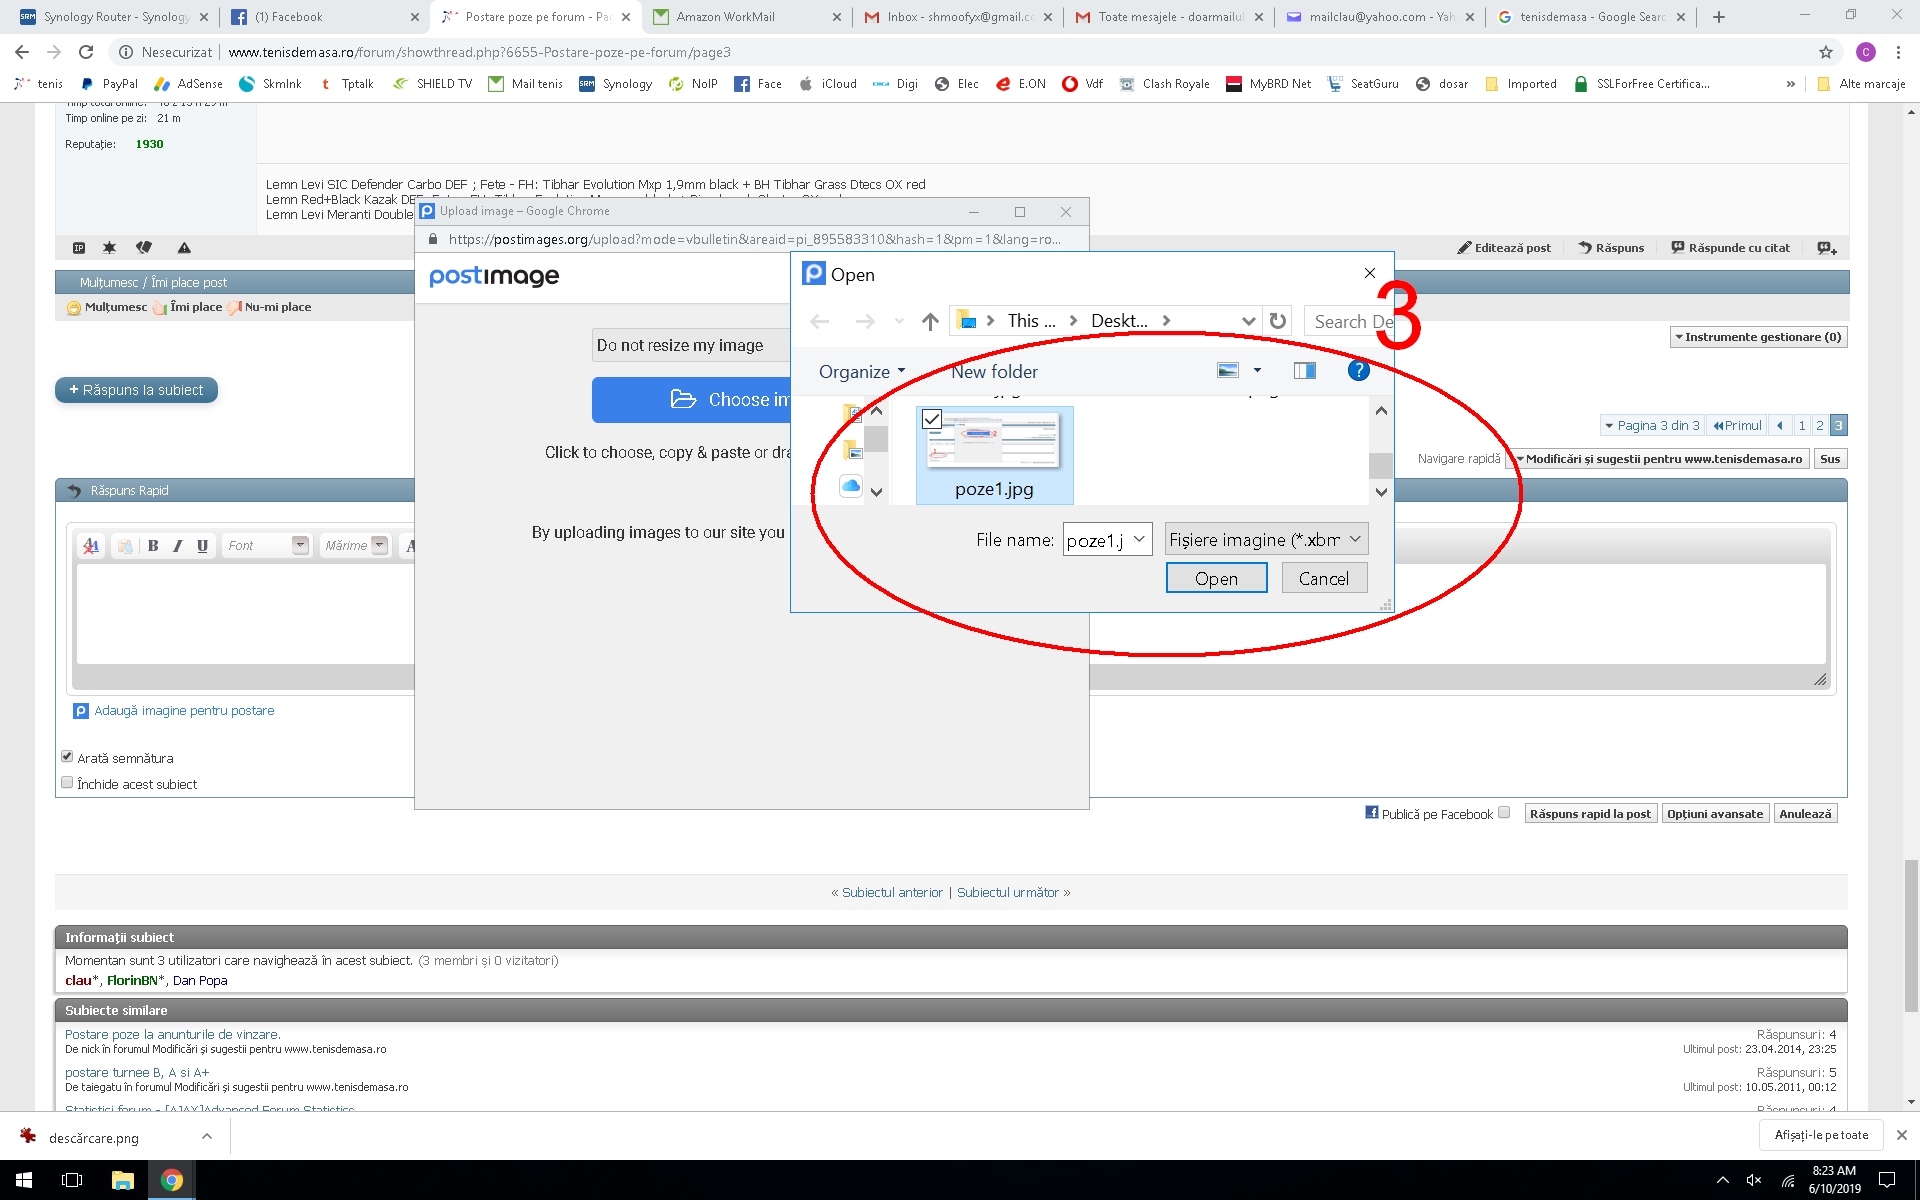Toggle the Arată semnătura checkbox
This screenshot has height=1200, width=1920.
click(67, 757)
